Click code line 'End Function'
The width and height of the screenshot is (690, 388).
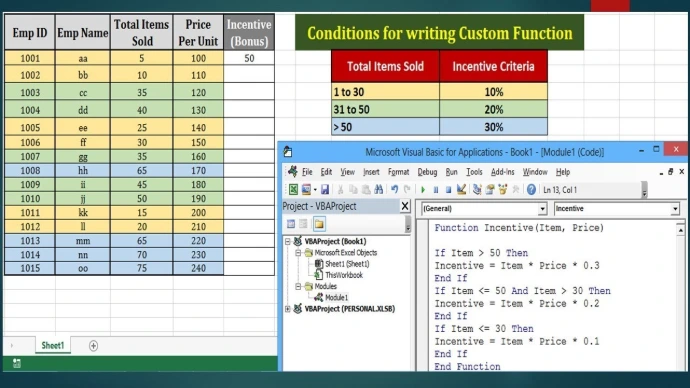467,366
